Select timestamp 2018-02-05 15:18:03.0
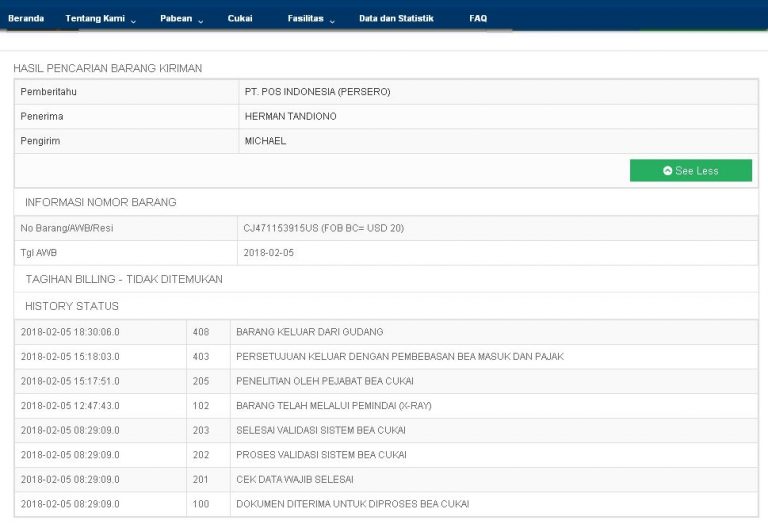The width and height of the screenshot is (768, 528). click(x=70, y=356)
